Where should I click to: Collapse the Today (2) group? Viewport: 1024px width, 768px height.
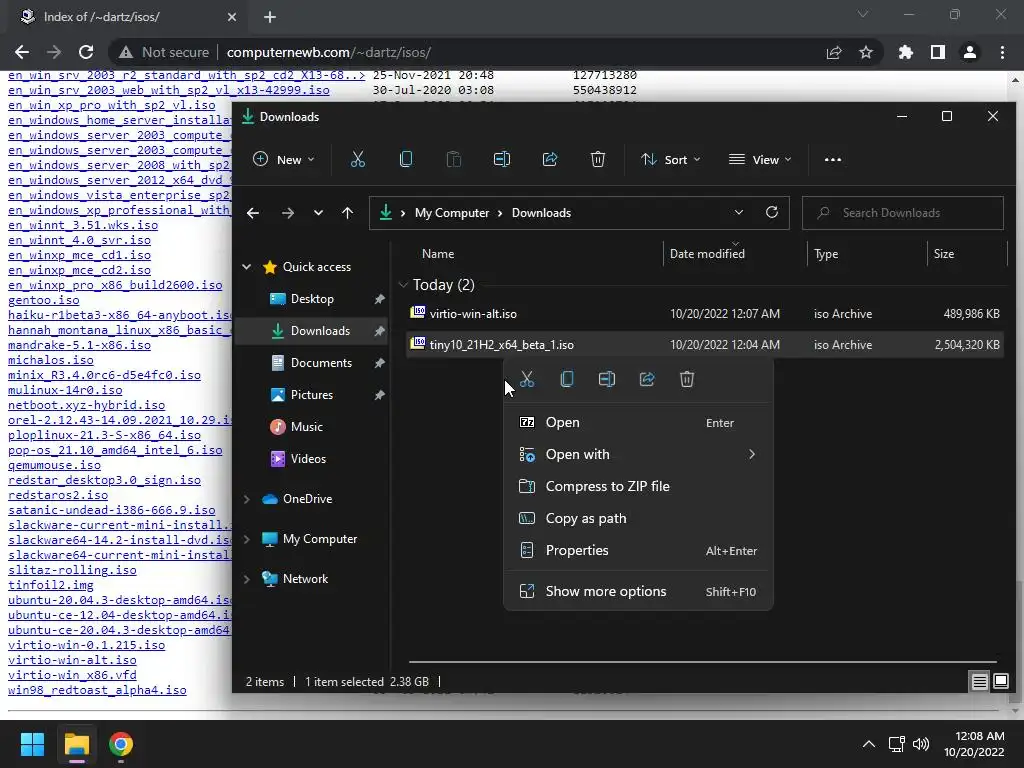pos(403,285)
